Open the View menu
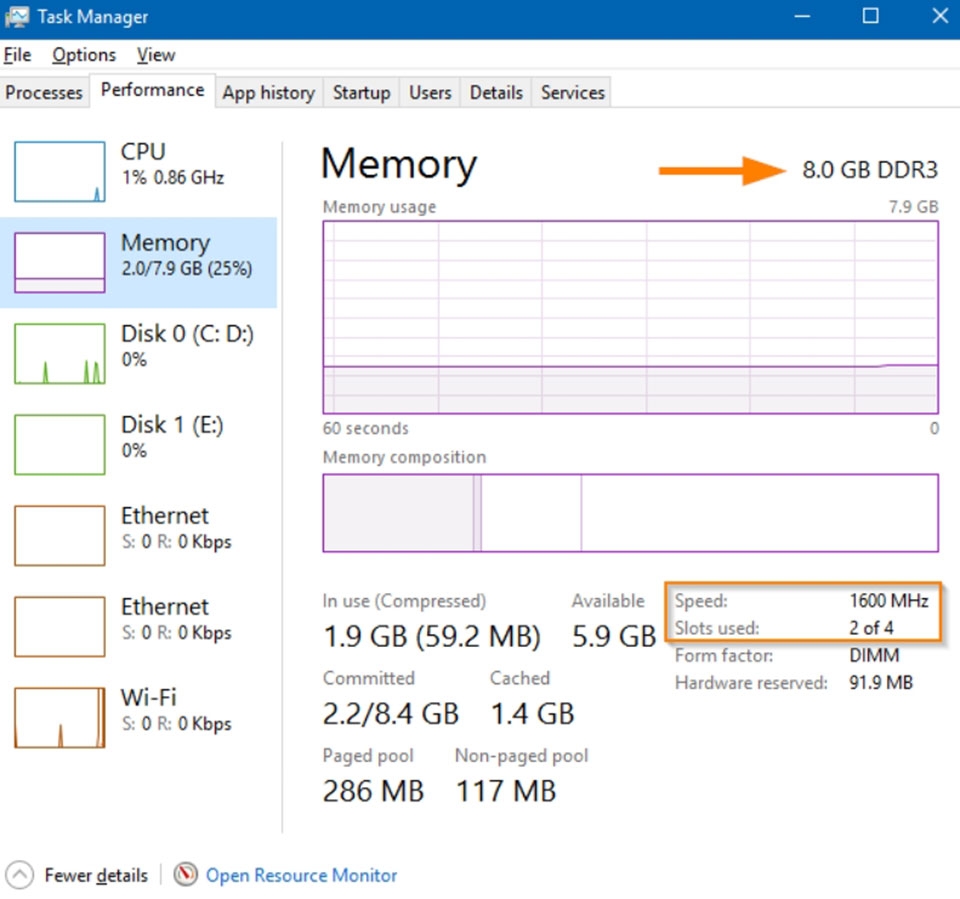This screenshot has height=899, width=960. click(156, 55)
